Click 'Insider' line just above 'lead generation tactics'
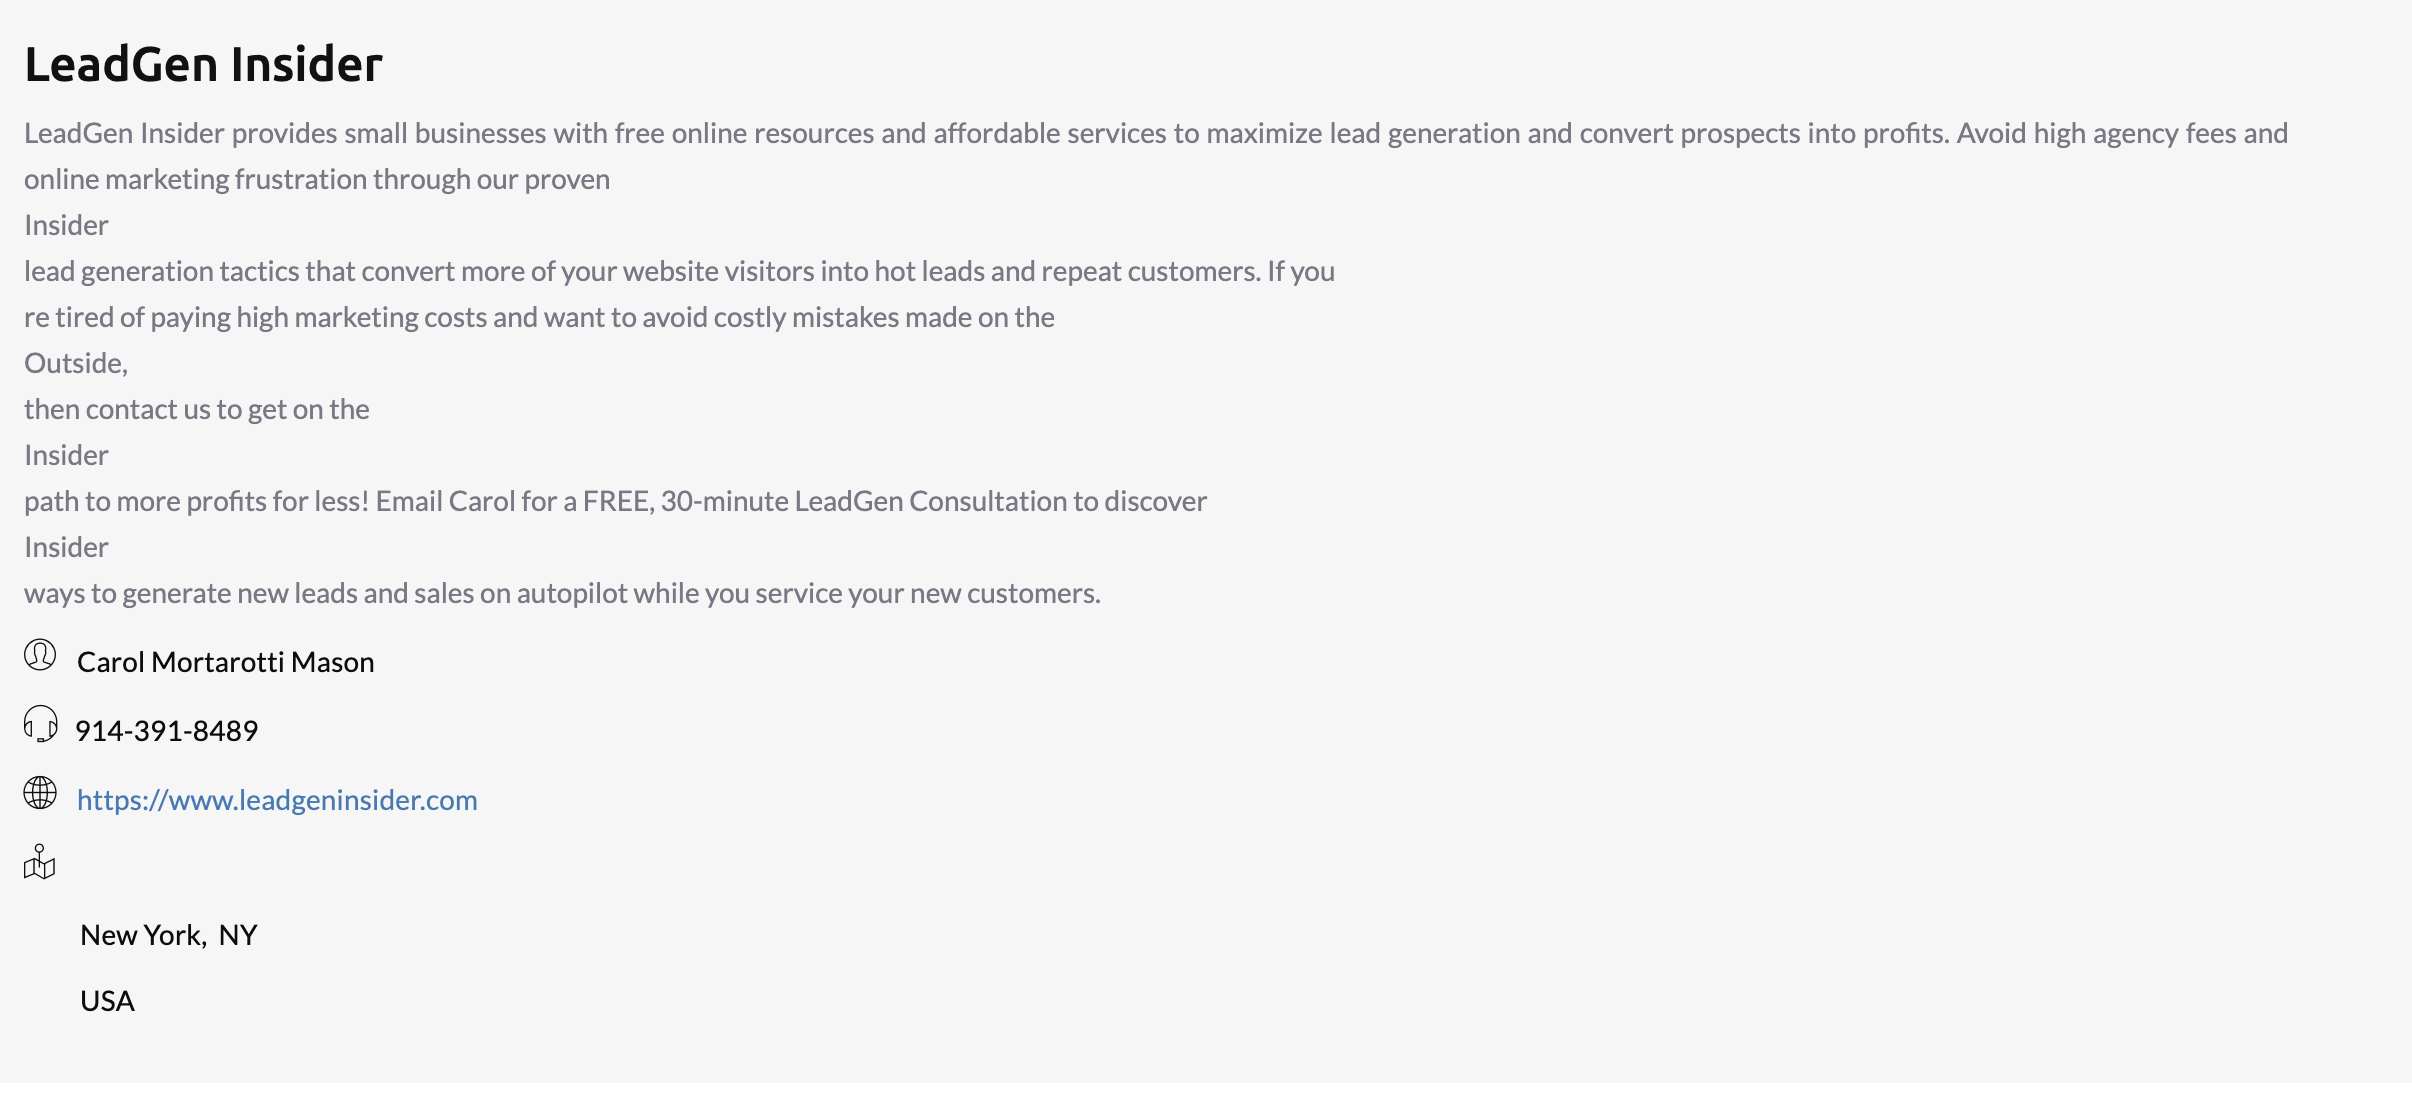Screen dimensions: 2412x1094 [x=66, y=225]
